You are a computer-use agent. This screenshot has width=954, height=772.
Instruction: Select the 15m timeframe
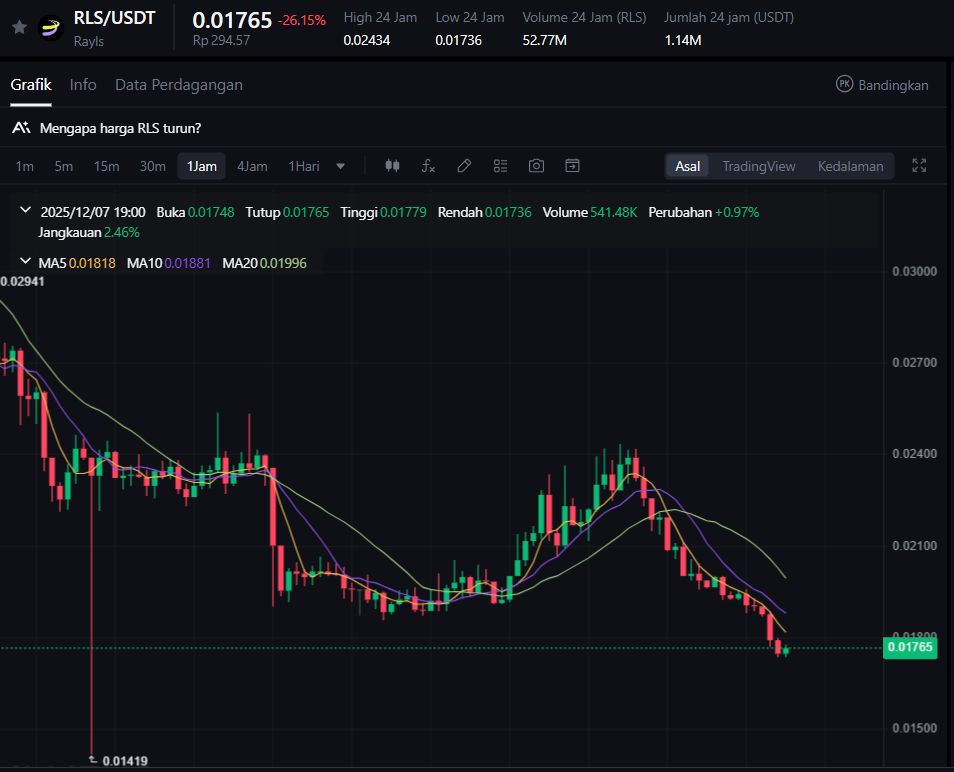pyautogui.click(x=106, y=166)
